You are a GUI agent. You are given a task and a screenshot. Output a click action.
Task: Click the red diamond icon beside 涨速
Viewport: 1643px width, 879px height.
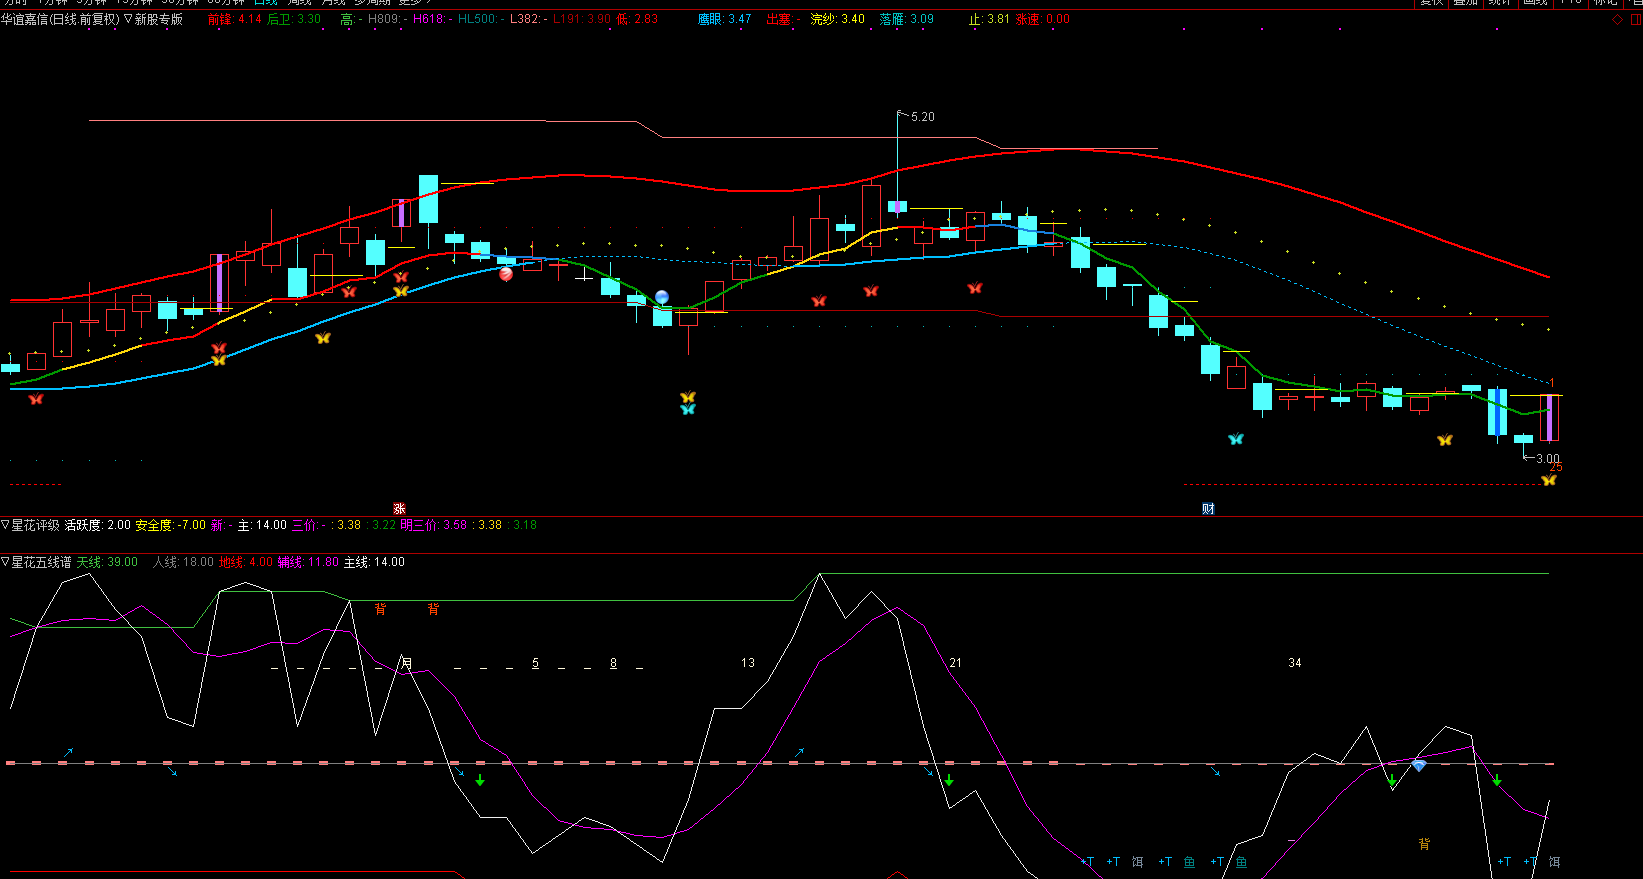[x=1618, y=19]
